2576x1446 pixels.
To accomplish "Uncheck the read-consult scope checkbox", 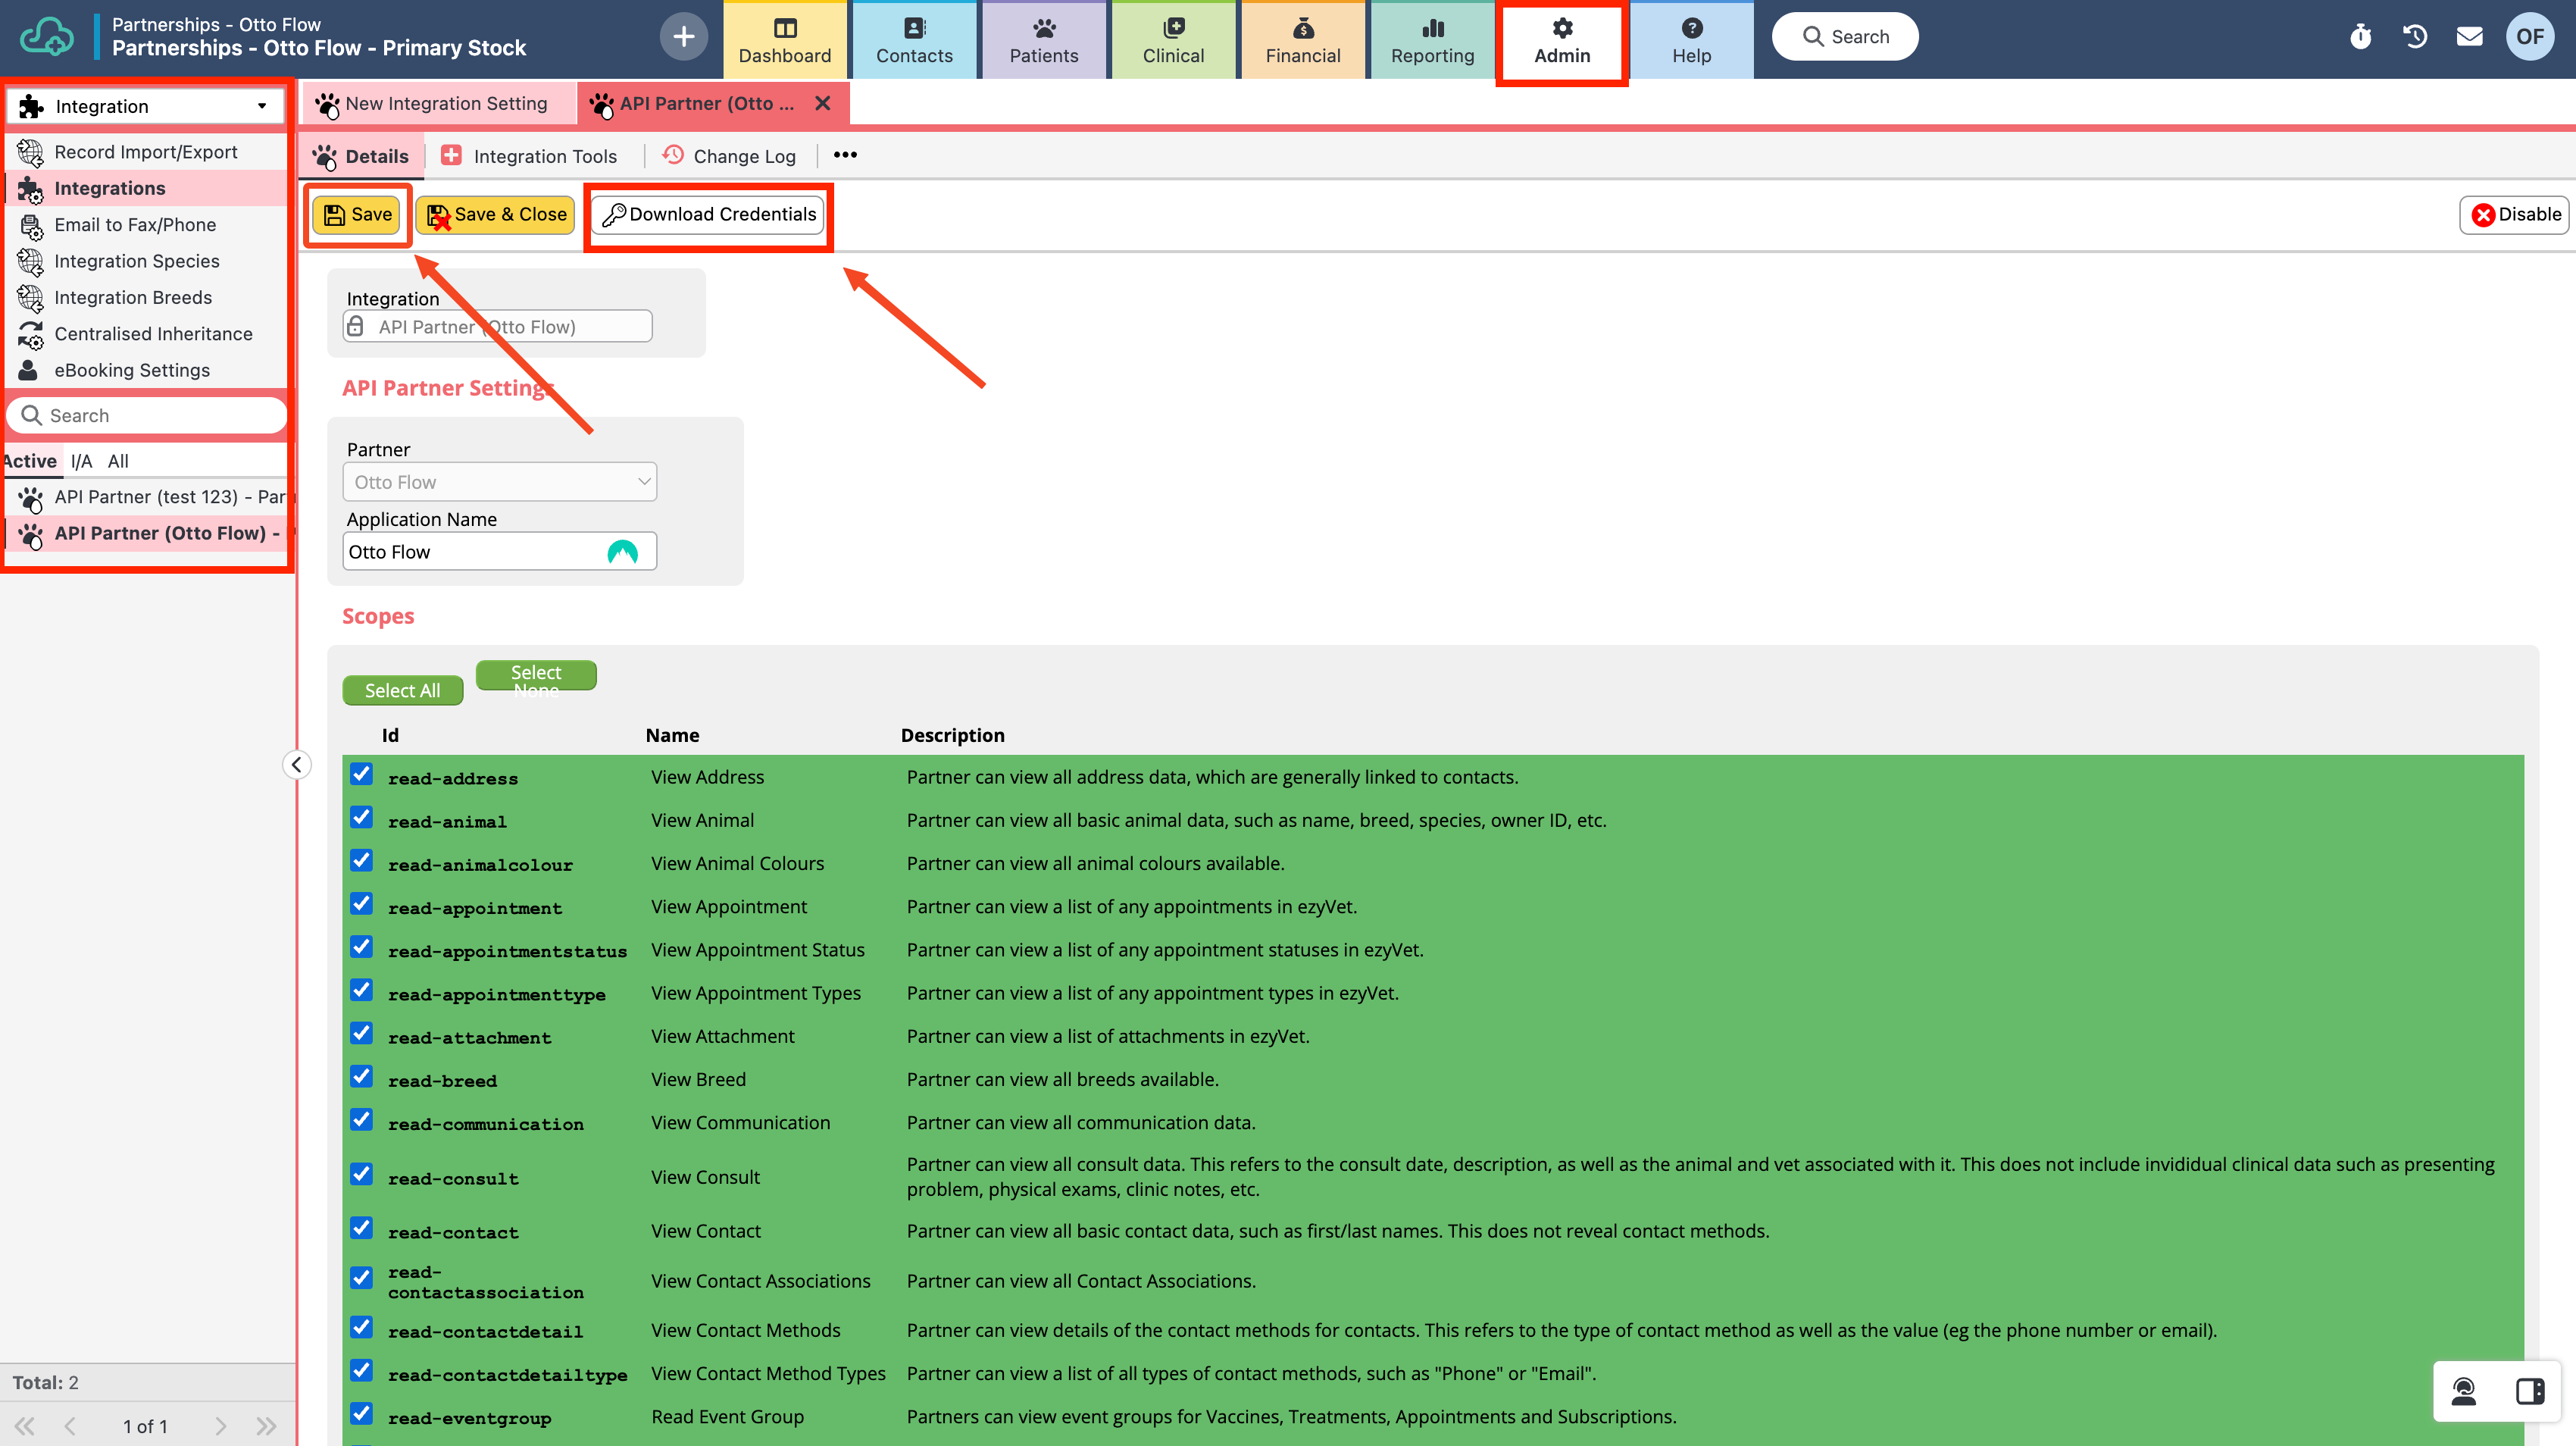I will (361, 1175).
